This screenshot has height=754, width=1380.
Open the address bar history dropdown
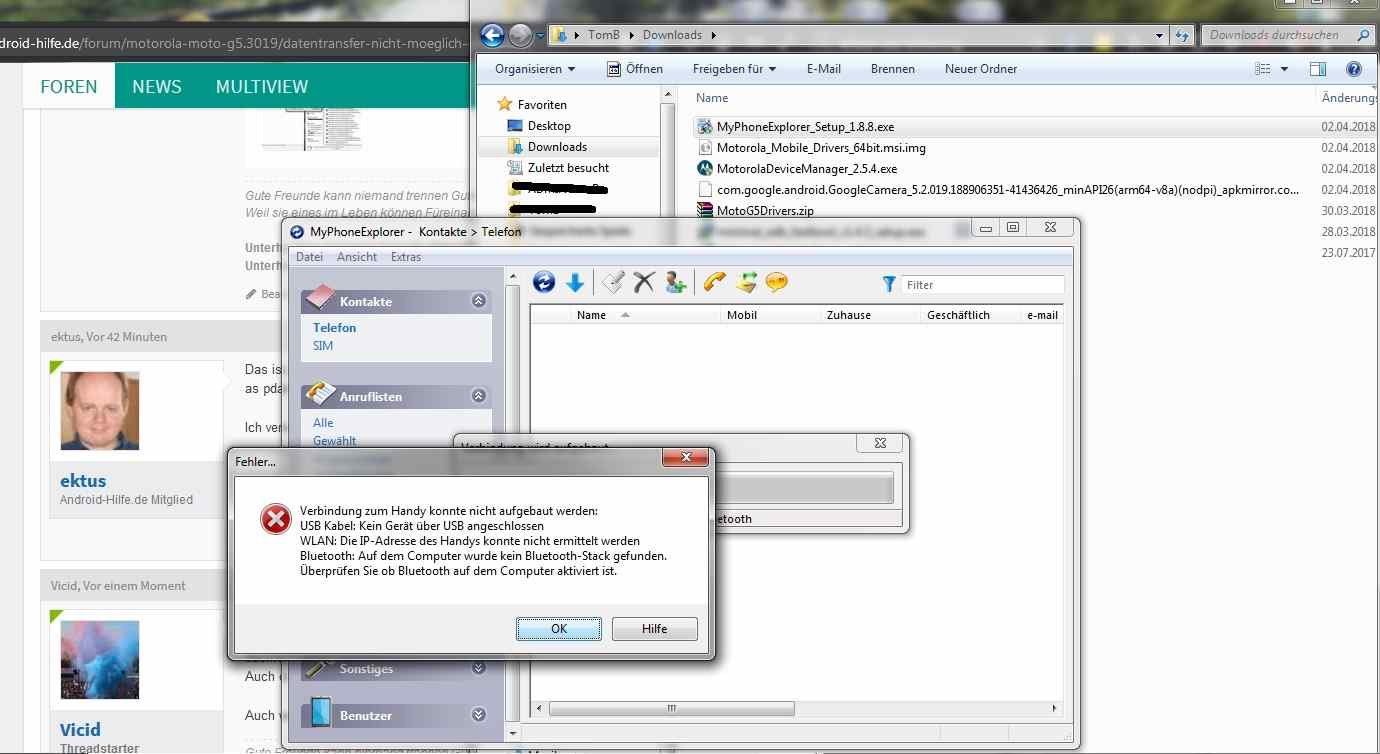[1160, 35]
